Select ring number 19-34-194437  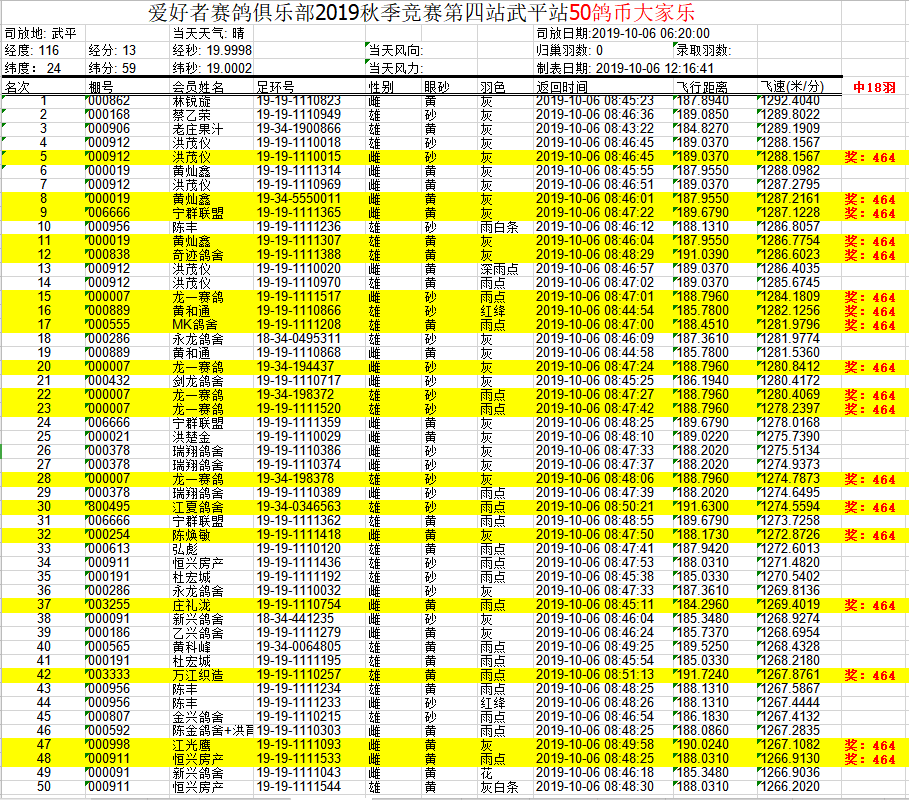pos(295,367)
